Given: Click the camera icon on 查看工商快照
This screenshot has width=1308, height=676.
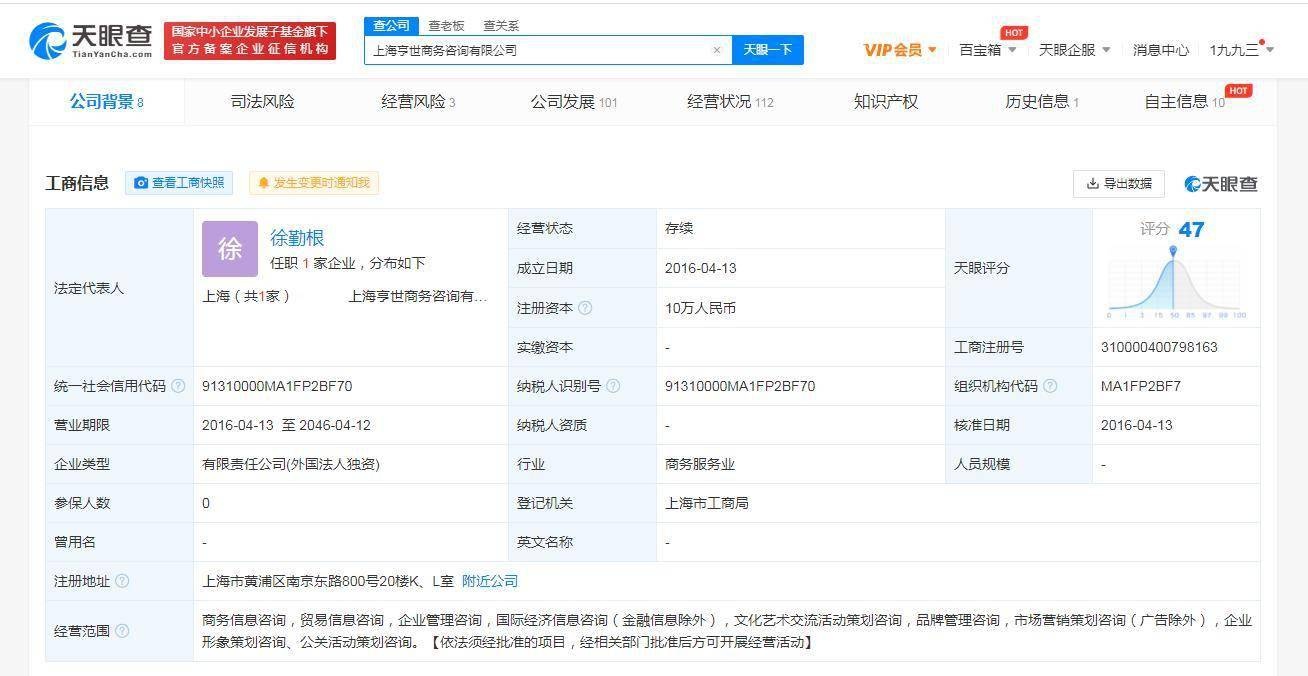Looking at the screenshot, I should click(141, 183).
